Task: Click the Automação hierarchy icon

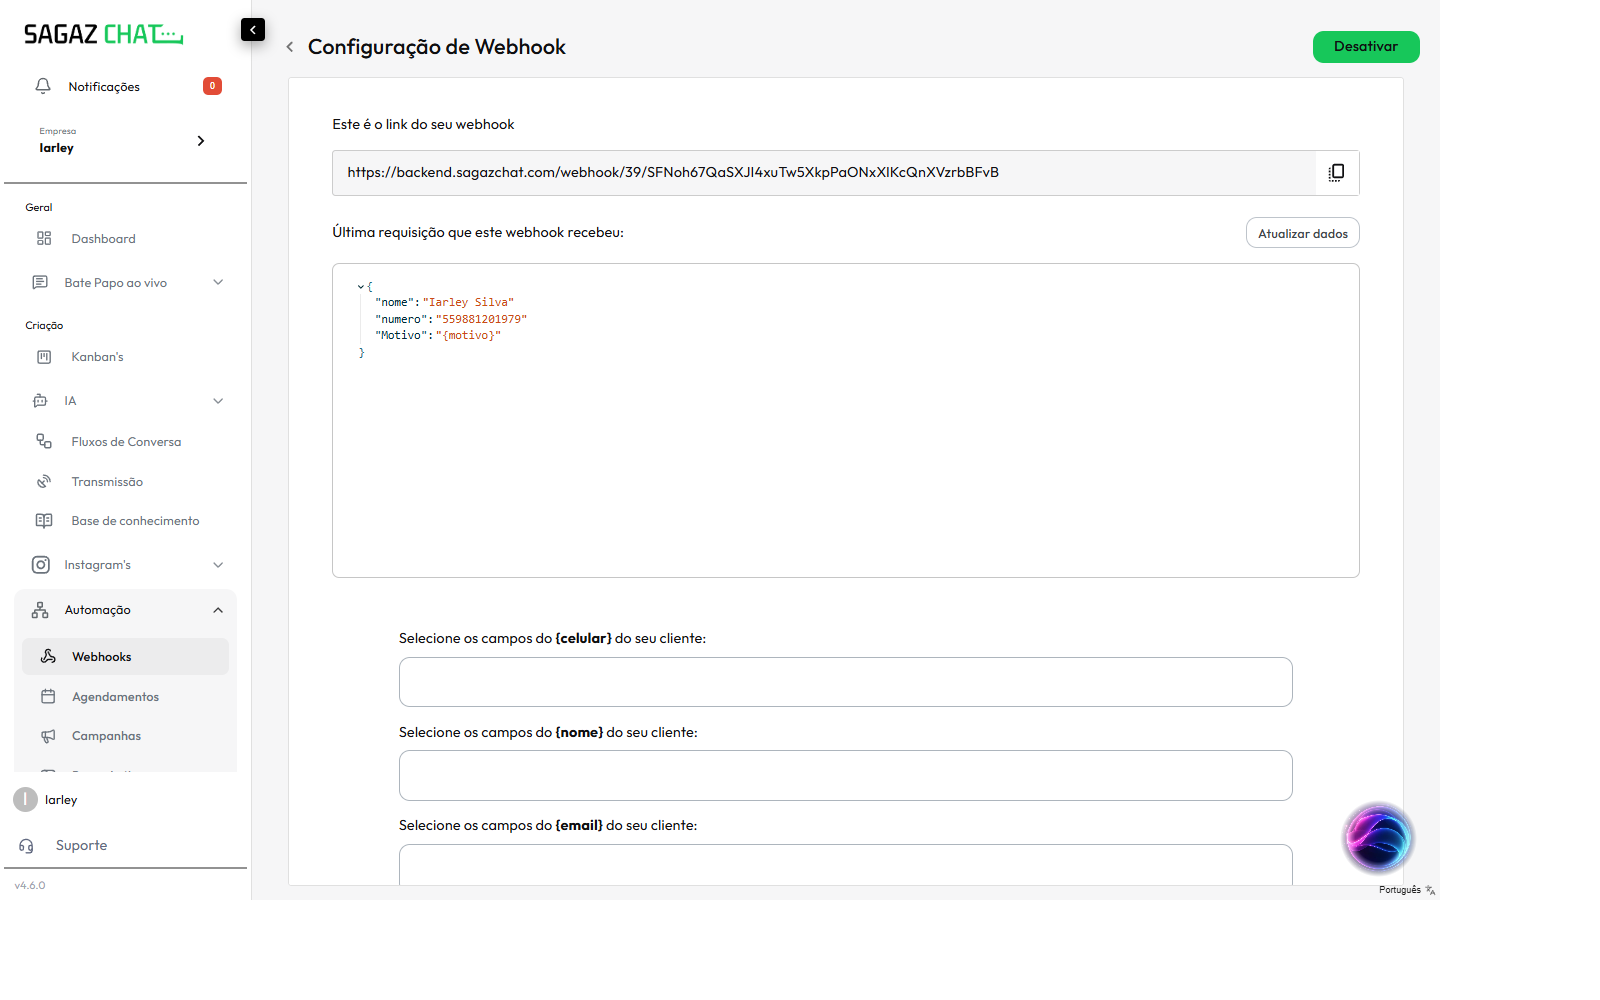Action: (40, 610)
